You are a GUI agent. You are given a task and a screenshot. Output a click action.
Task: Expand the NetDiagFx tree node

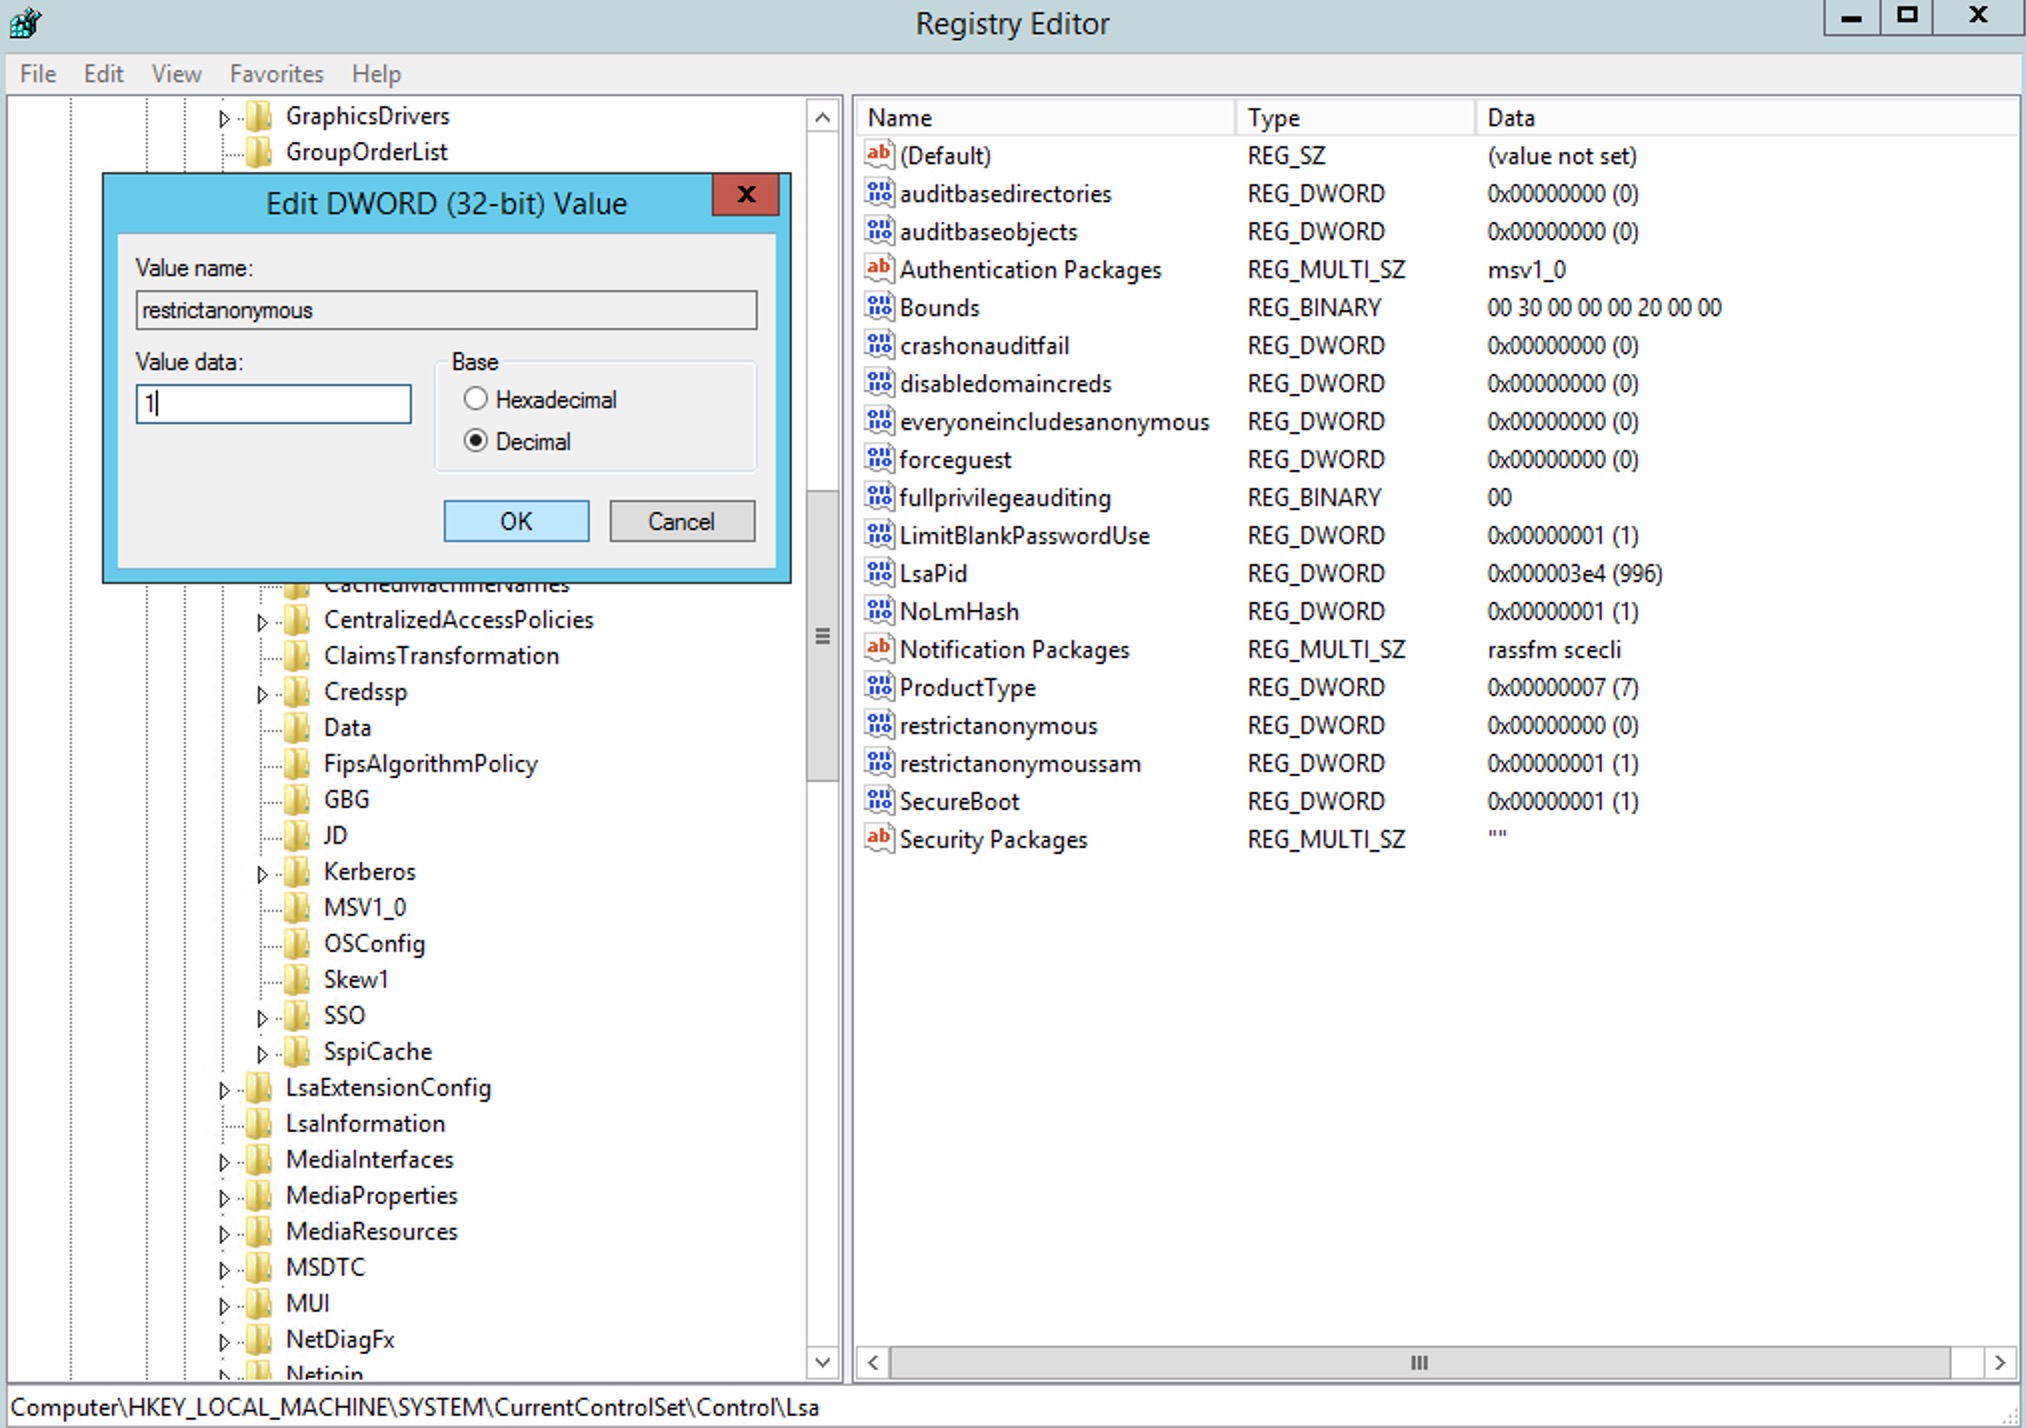point(224,1342)
